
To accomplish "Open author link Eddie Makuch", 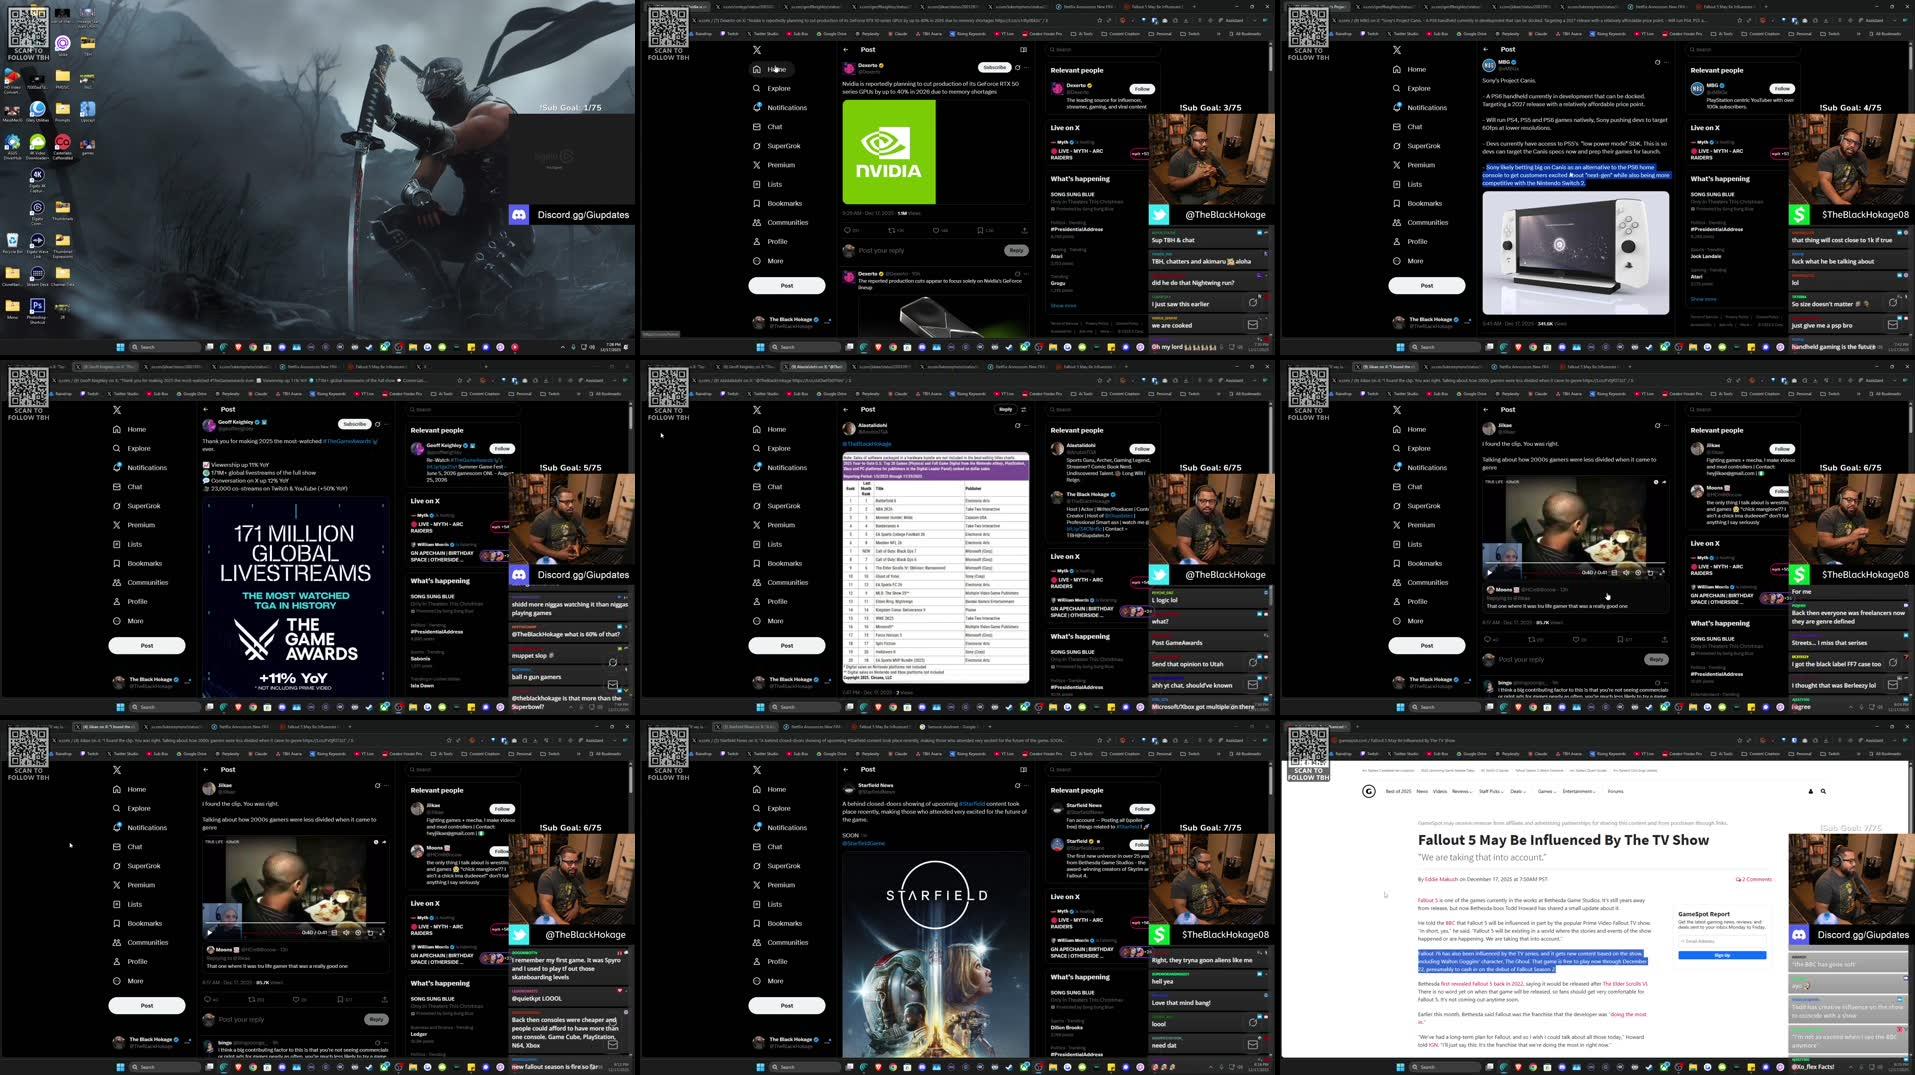I will (x=1443, y=879).
